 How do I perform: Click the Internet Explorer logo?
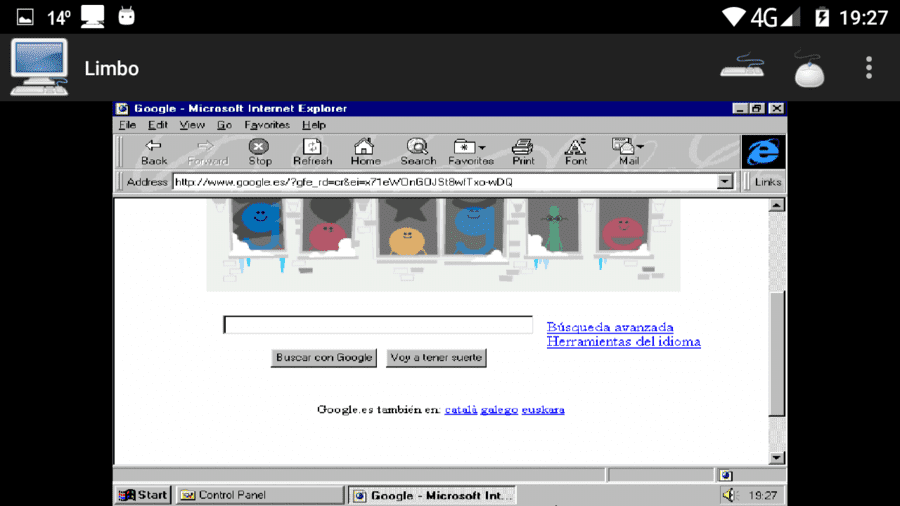click(x=763, y=152)
